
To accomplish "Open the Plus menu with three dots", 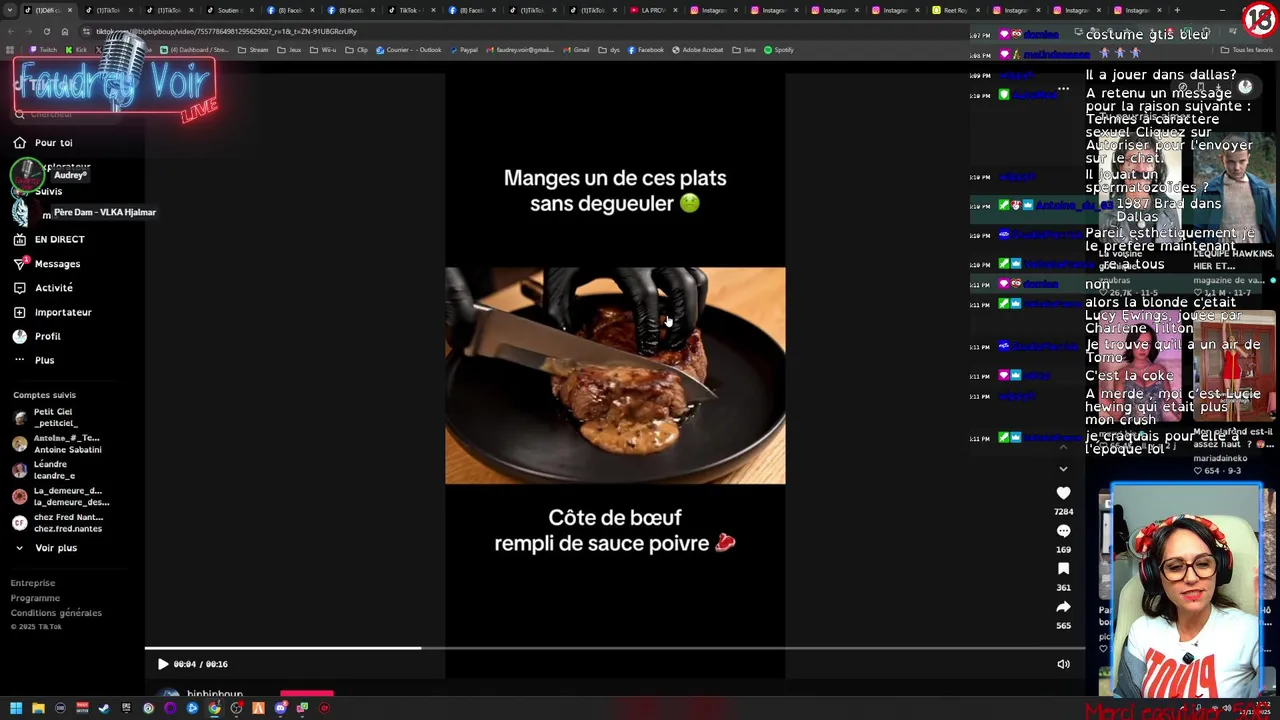I will 34,360.
